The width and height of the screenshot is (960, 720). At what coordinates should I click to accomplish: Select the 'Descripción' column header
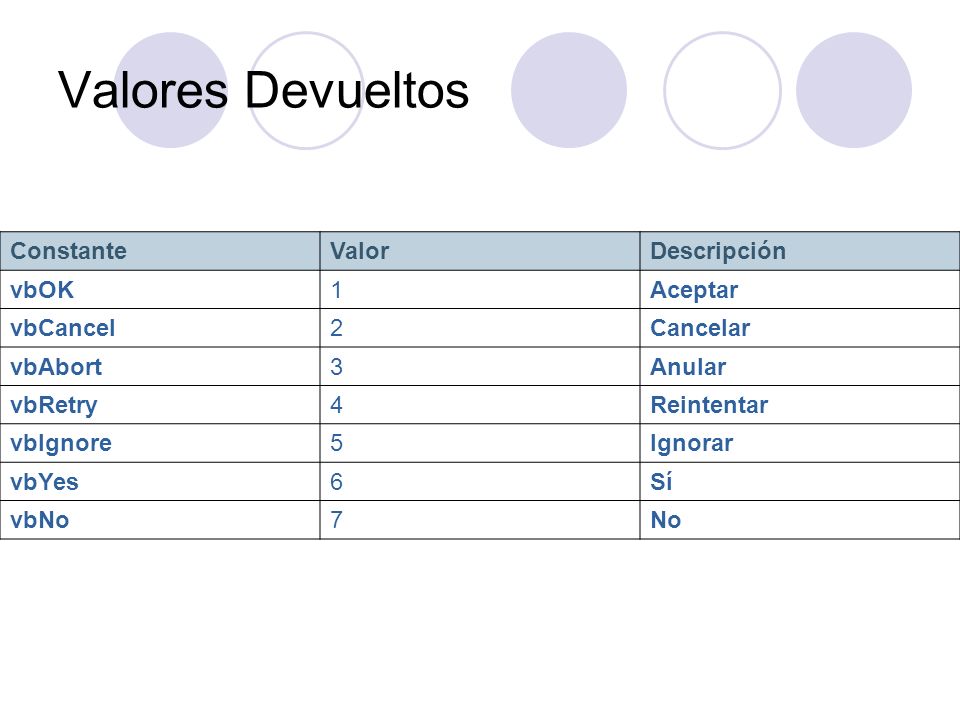[800, 251]
